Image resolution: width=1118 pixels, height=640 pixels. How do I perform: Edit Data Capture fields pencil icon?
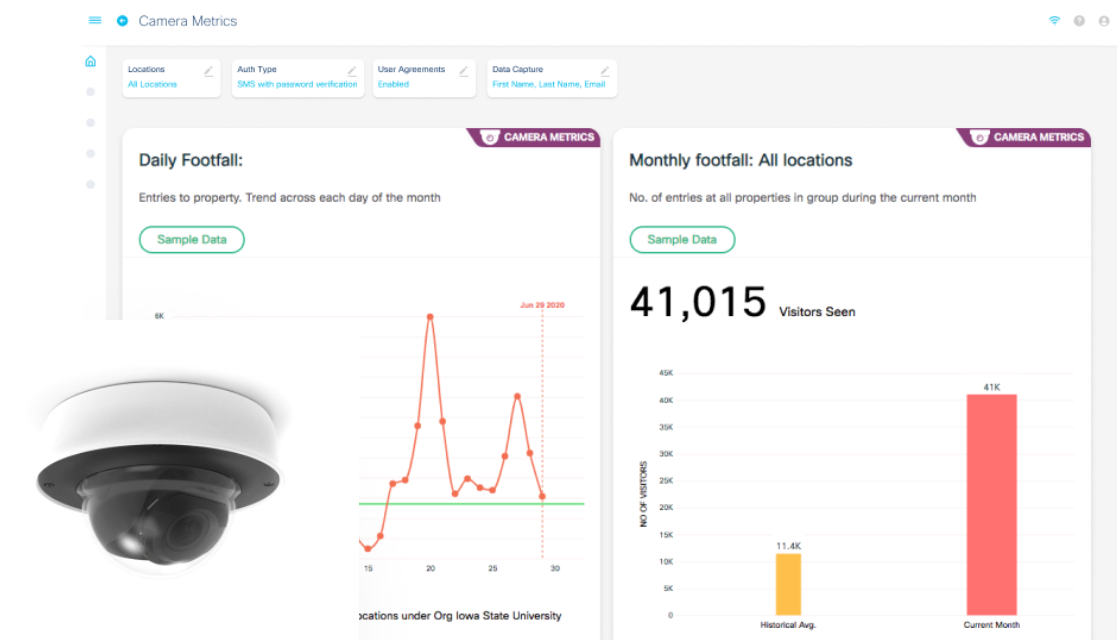coord(605,71)
